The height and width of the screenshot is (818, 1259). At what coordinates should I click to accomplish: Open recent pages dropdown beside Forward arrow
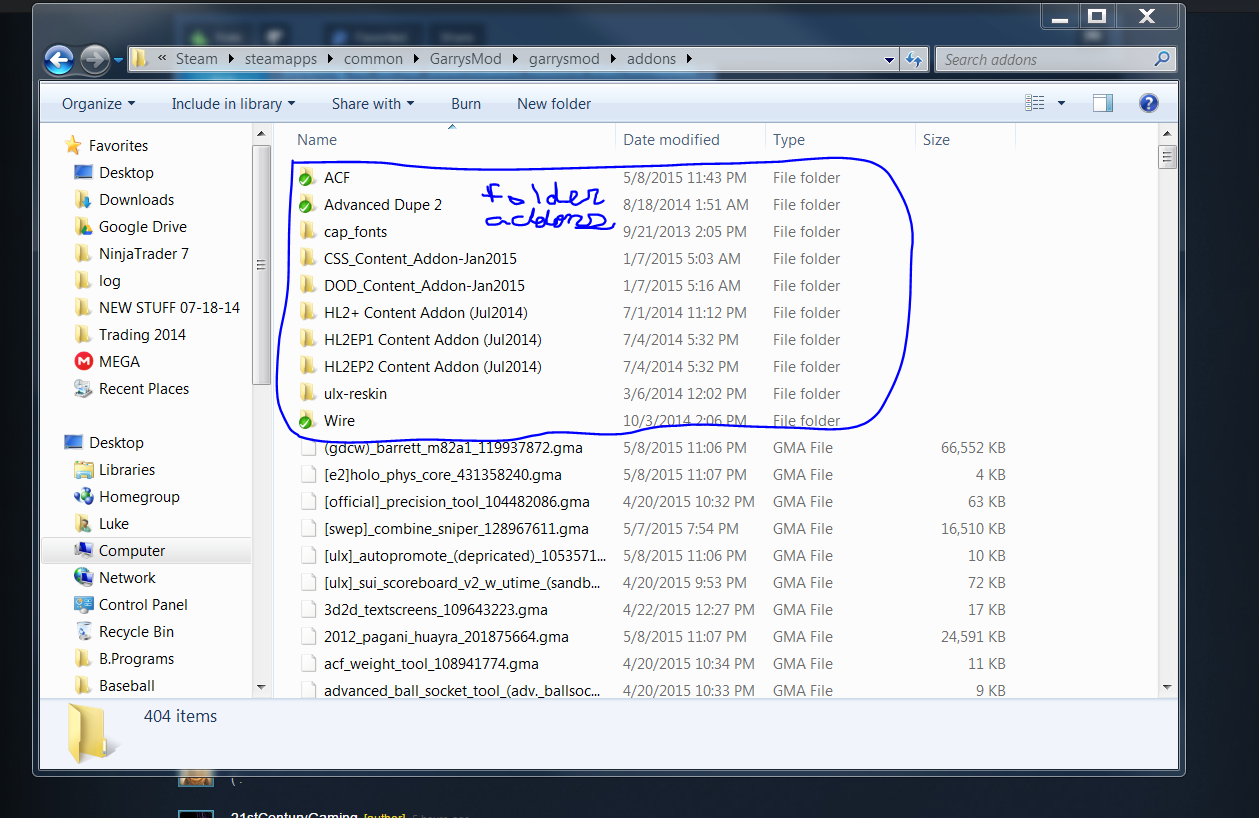(x=118, y=60)
